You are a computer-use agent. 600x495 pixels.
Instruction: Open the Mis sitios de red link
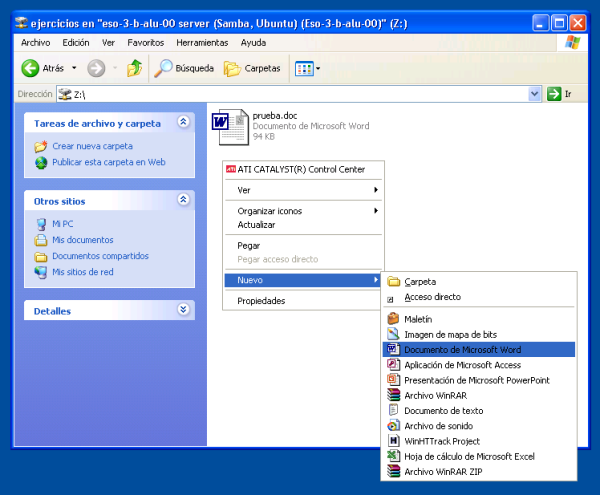click(x=82, y=272)
